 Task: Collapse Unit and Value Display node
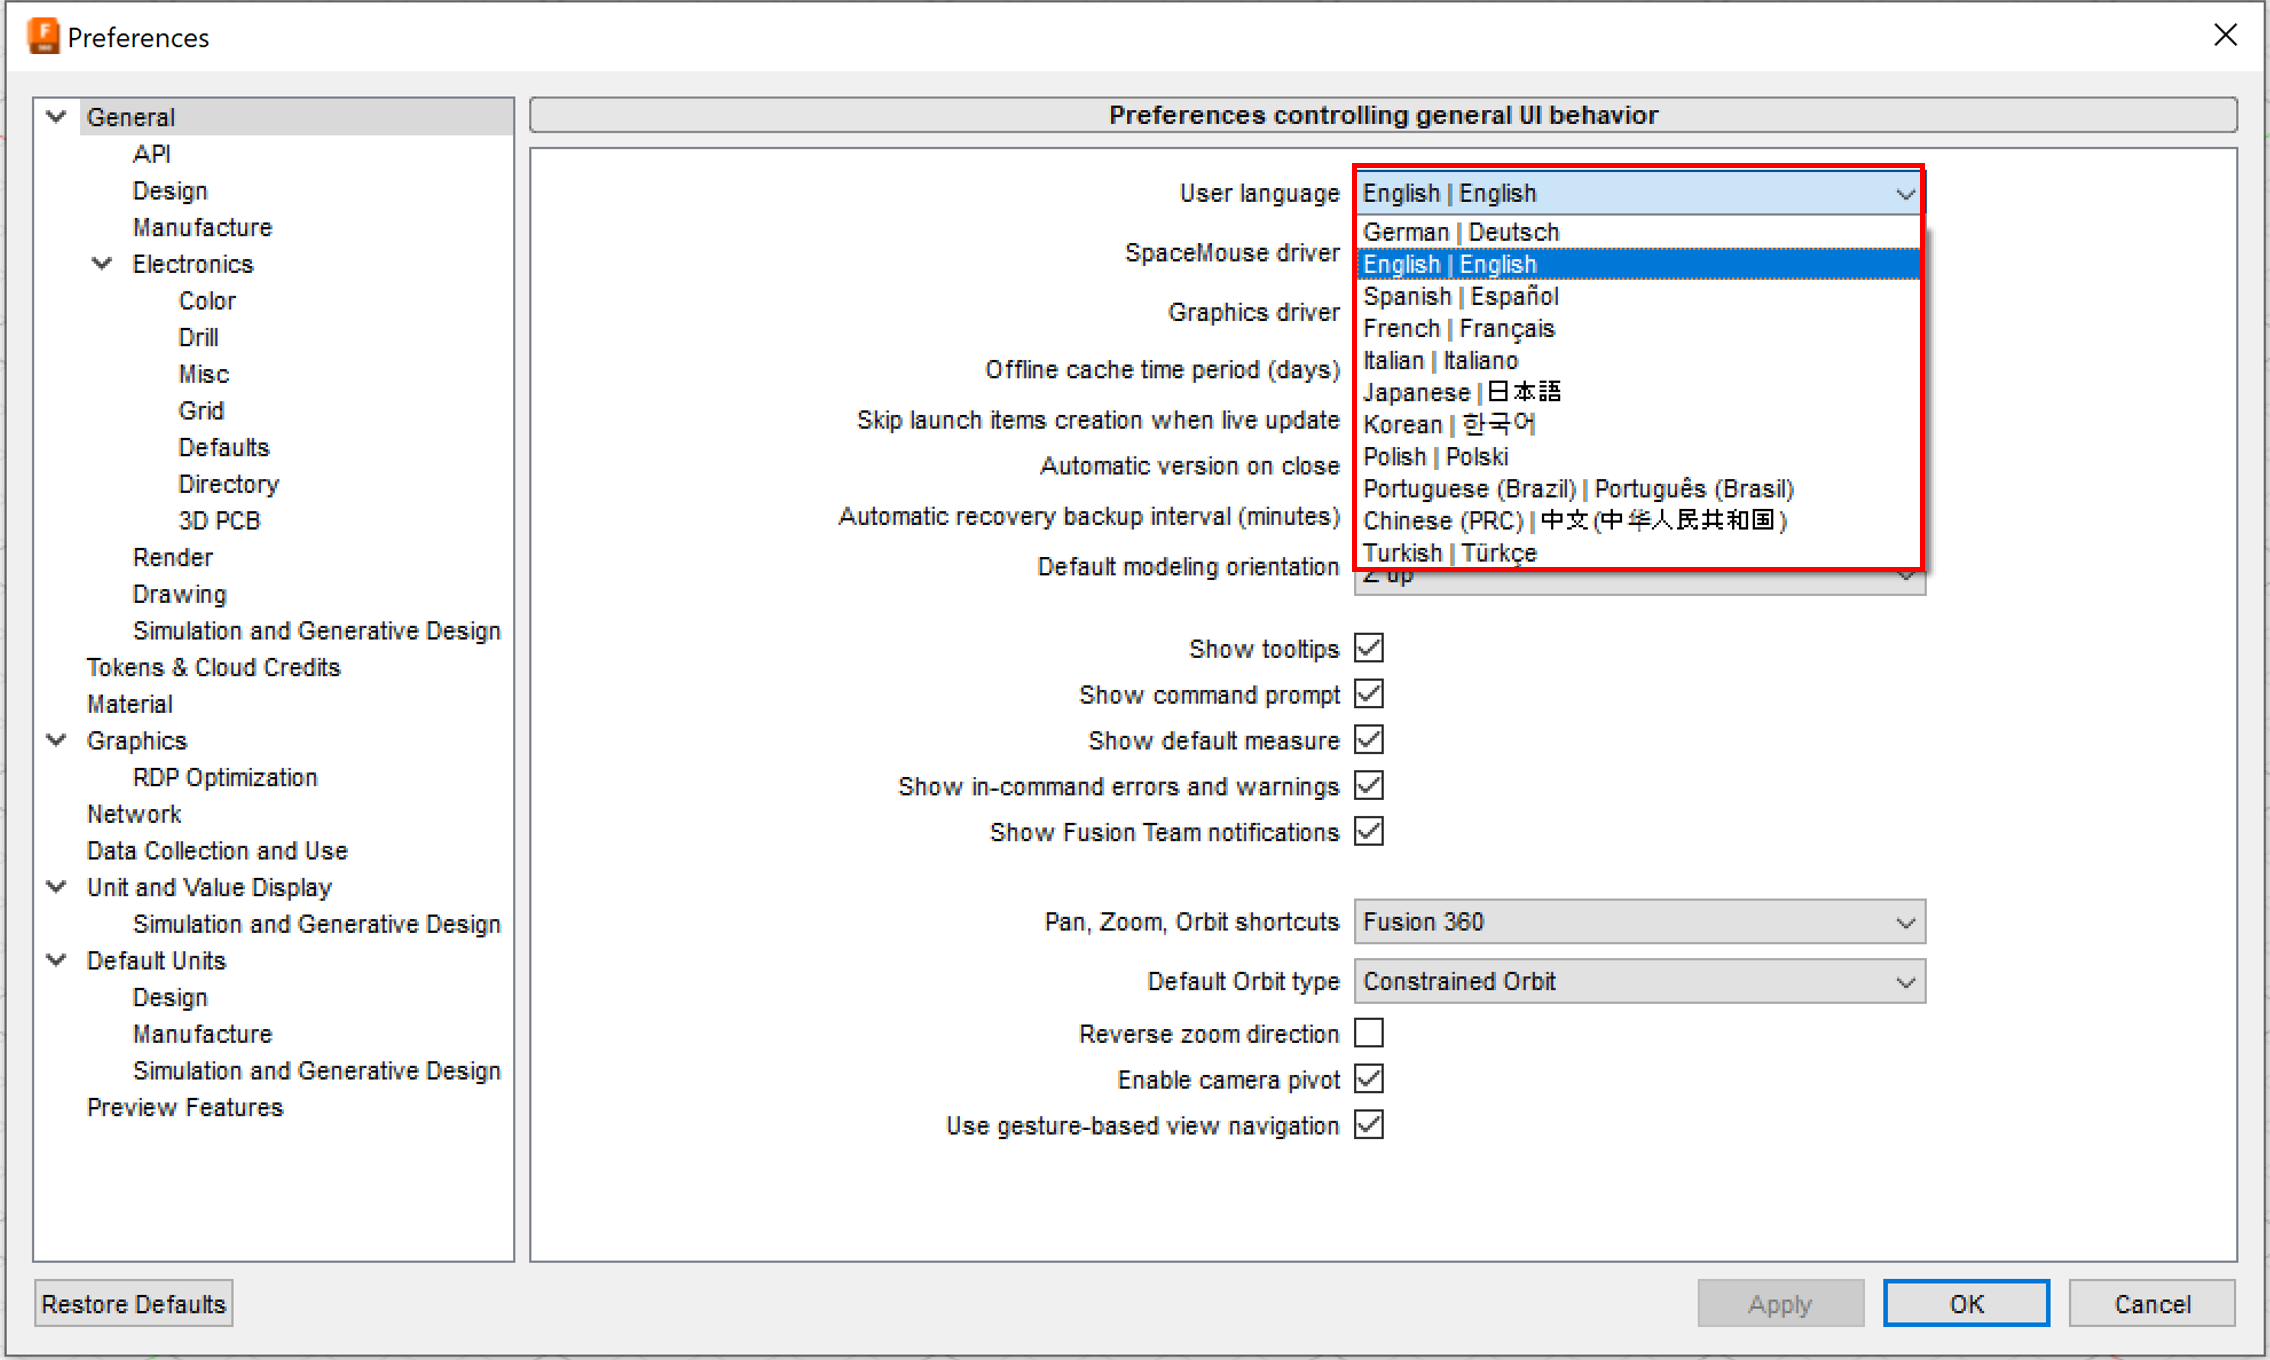pyautogui.click(x=57, y=887)
